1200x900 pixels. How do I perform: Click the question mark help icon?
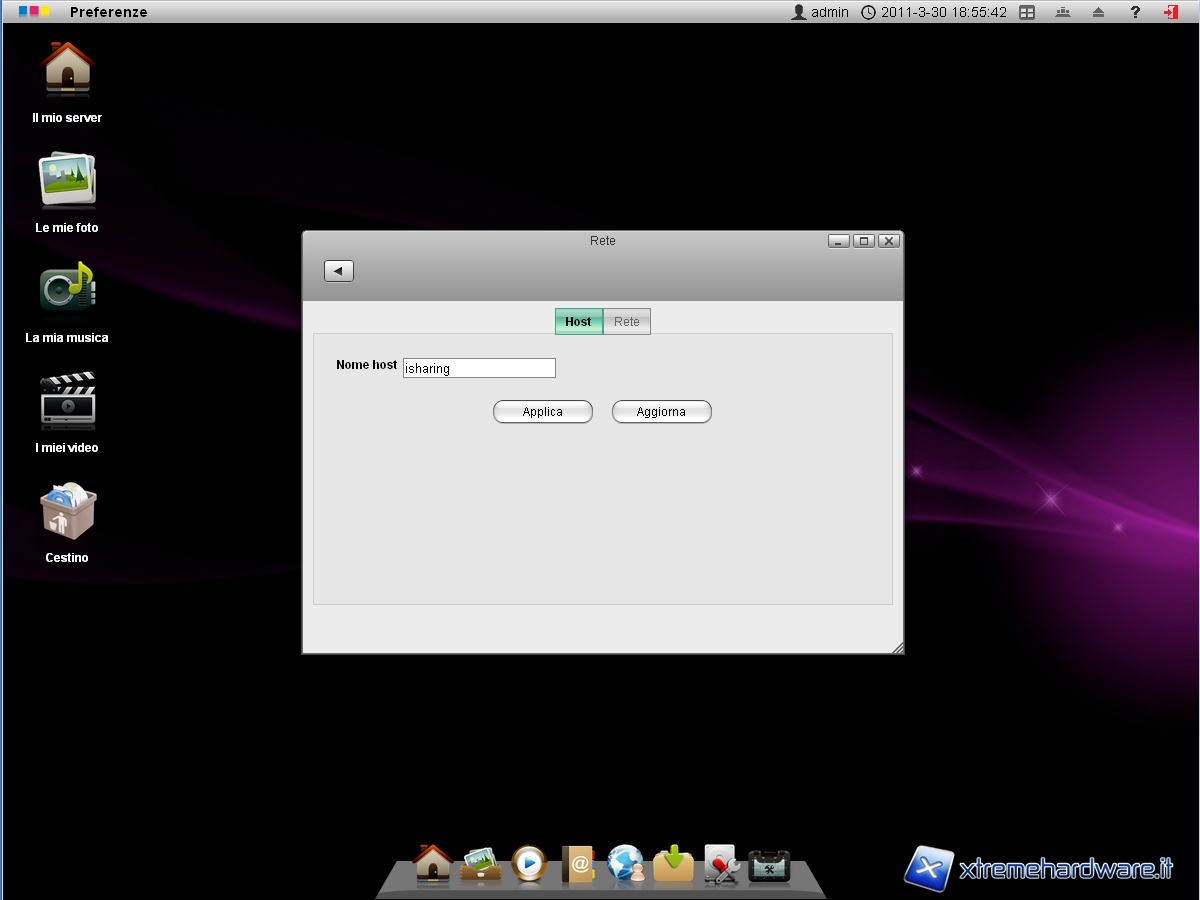point(1135,12)
